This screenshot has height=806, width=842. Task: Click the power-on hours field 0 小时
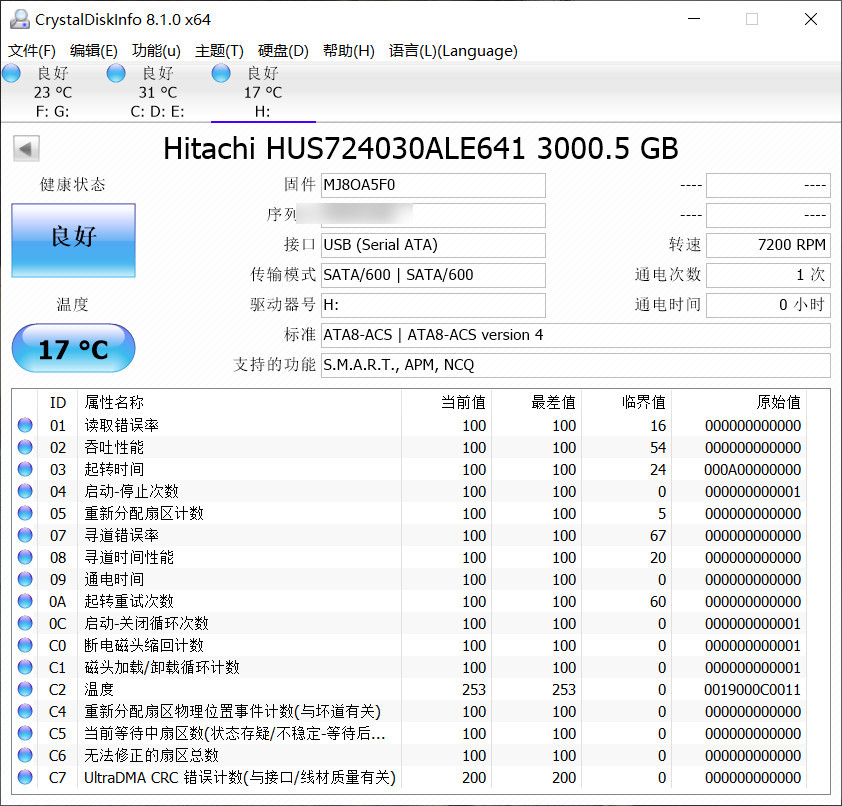768,306
